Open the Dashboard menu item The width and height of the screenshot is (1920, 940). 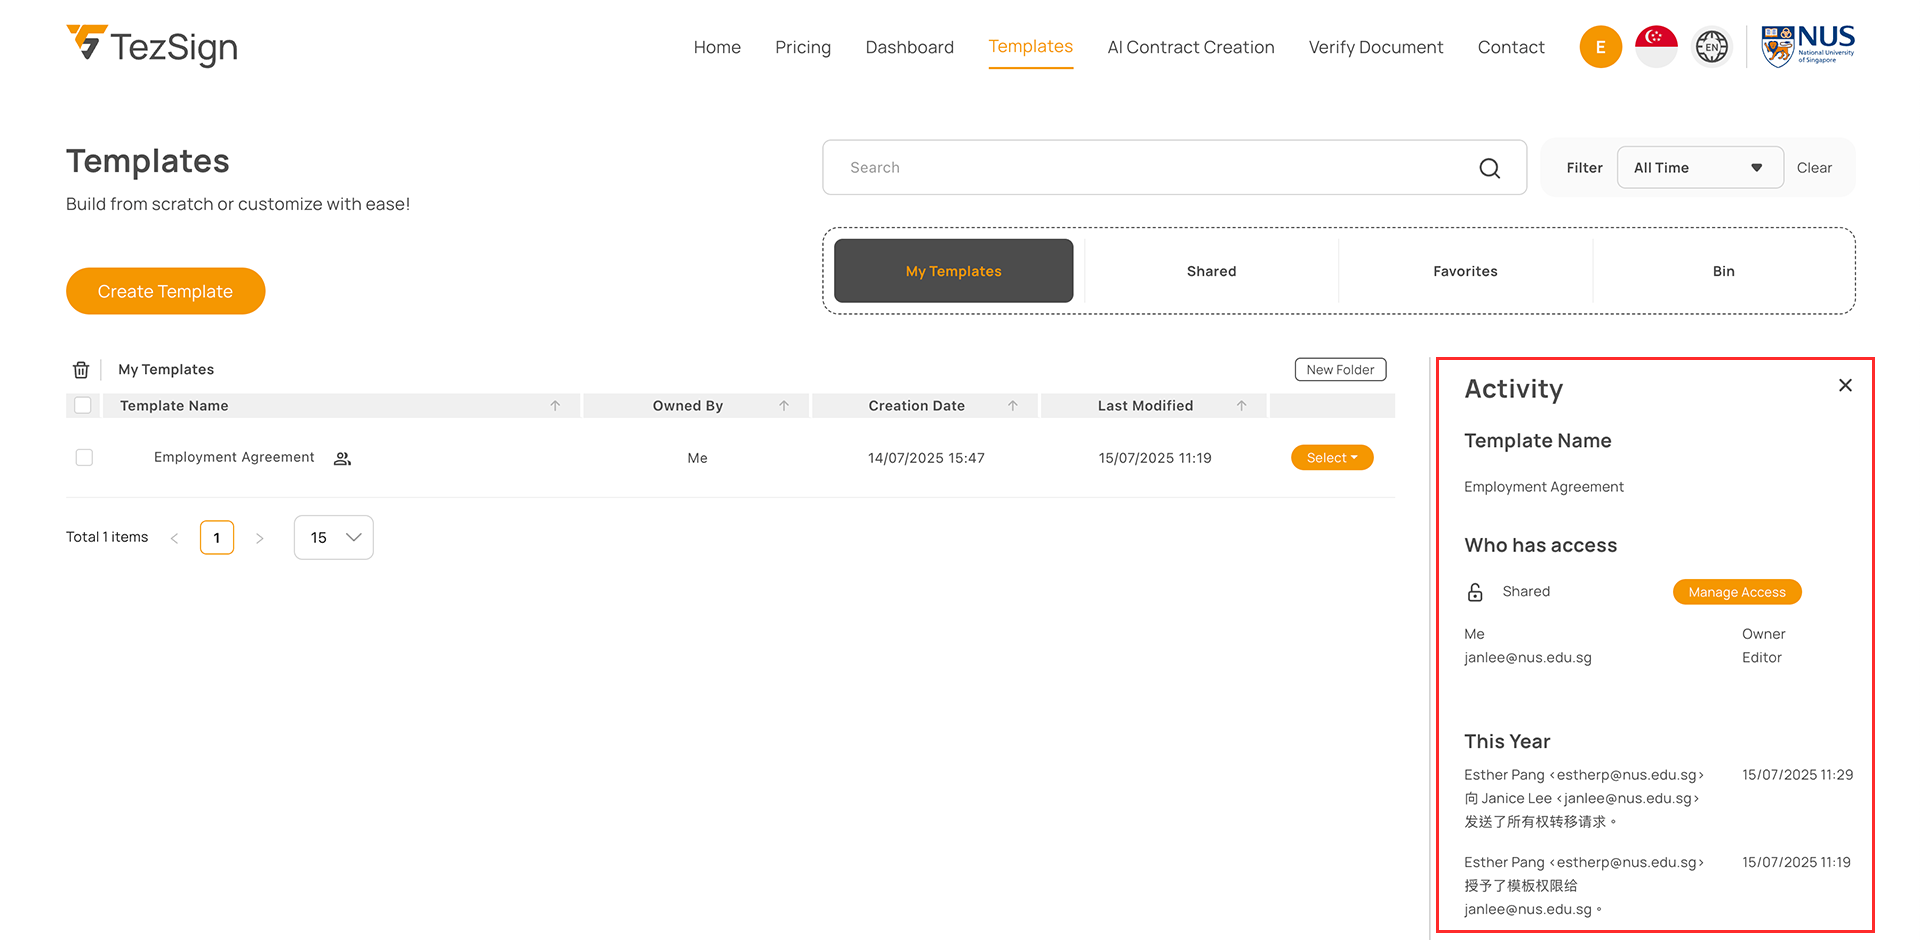tap(909, 47)
